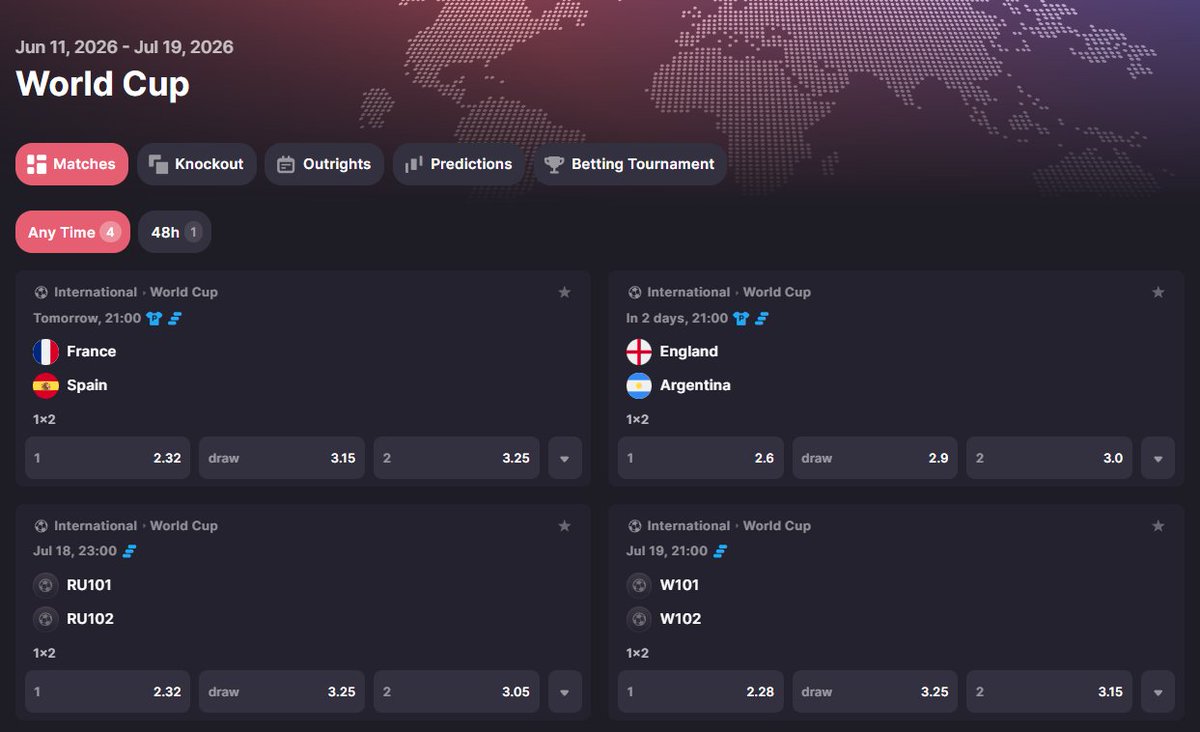This screenshot has height=732, width=1200.
Task: Open the Outrights tab
Action: 325,164
